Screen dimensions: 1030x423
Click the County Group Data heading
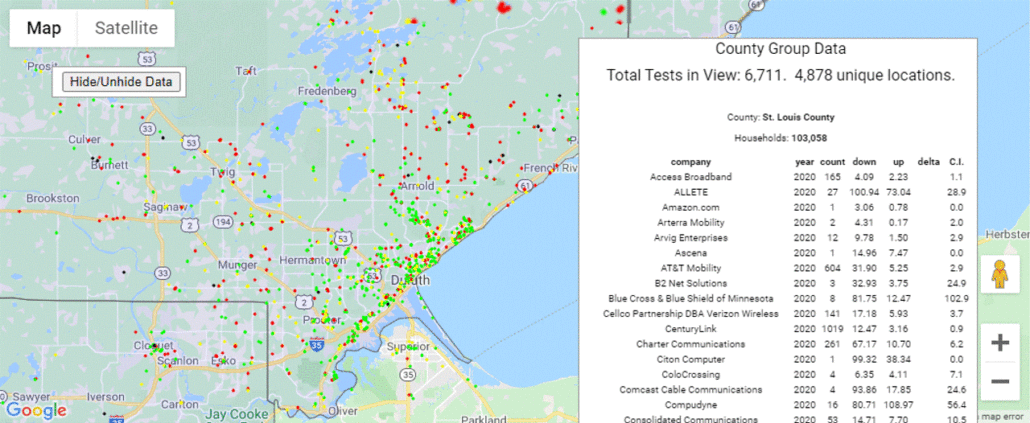pos(780,49)
